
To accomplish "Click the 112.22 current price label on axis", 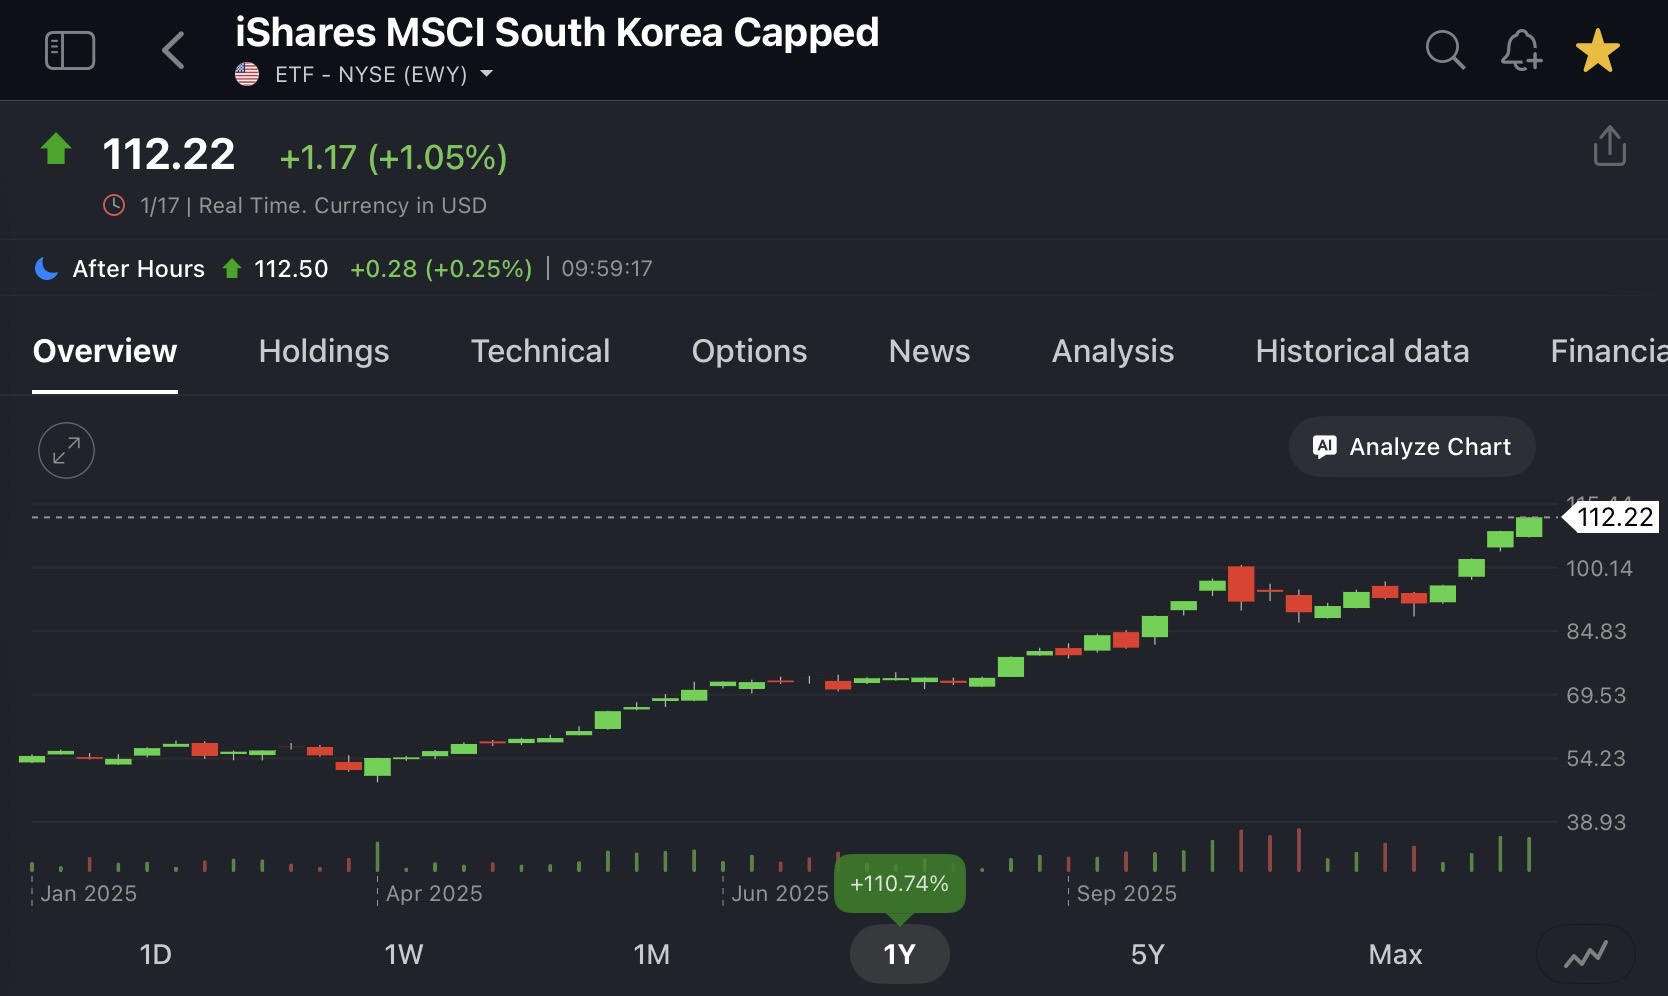I will (x=1613, y=517).
